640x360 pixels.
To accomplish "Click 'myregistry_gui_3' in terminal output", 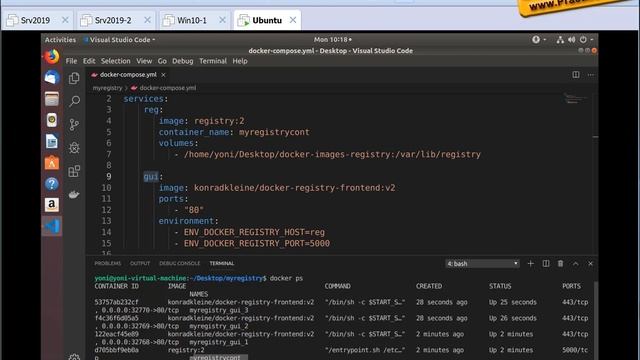I will coord(219,310).
